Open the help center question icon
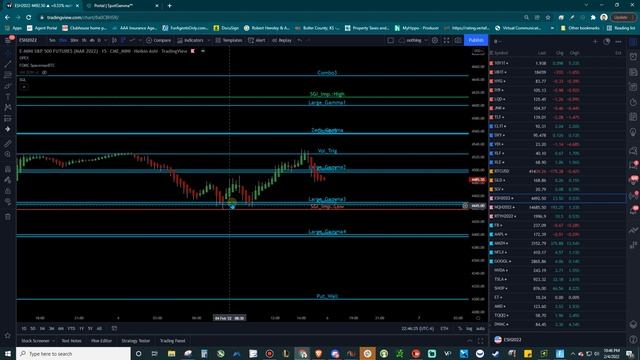Viewport: 640px width, 360px height. [633, 339]
